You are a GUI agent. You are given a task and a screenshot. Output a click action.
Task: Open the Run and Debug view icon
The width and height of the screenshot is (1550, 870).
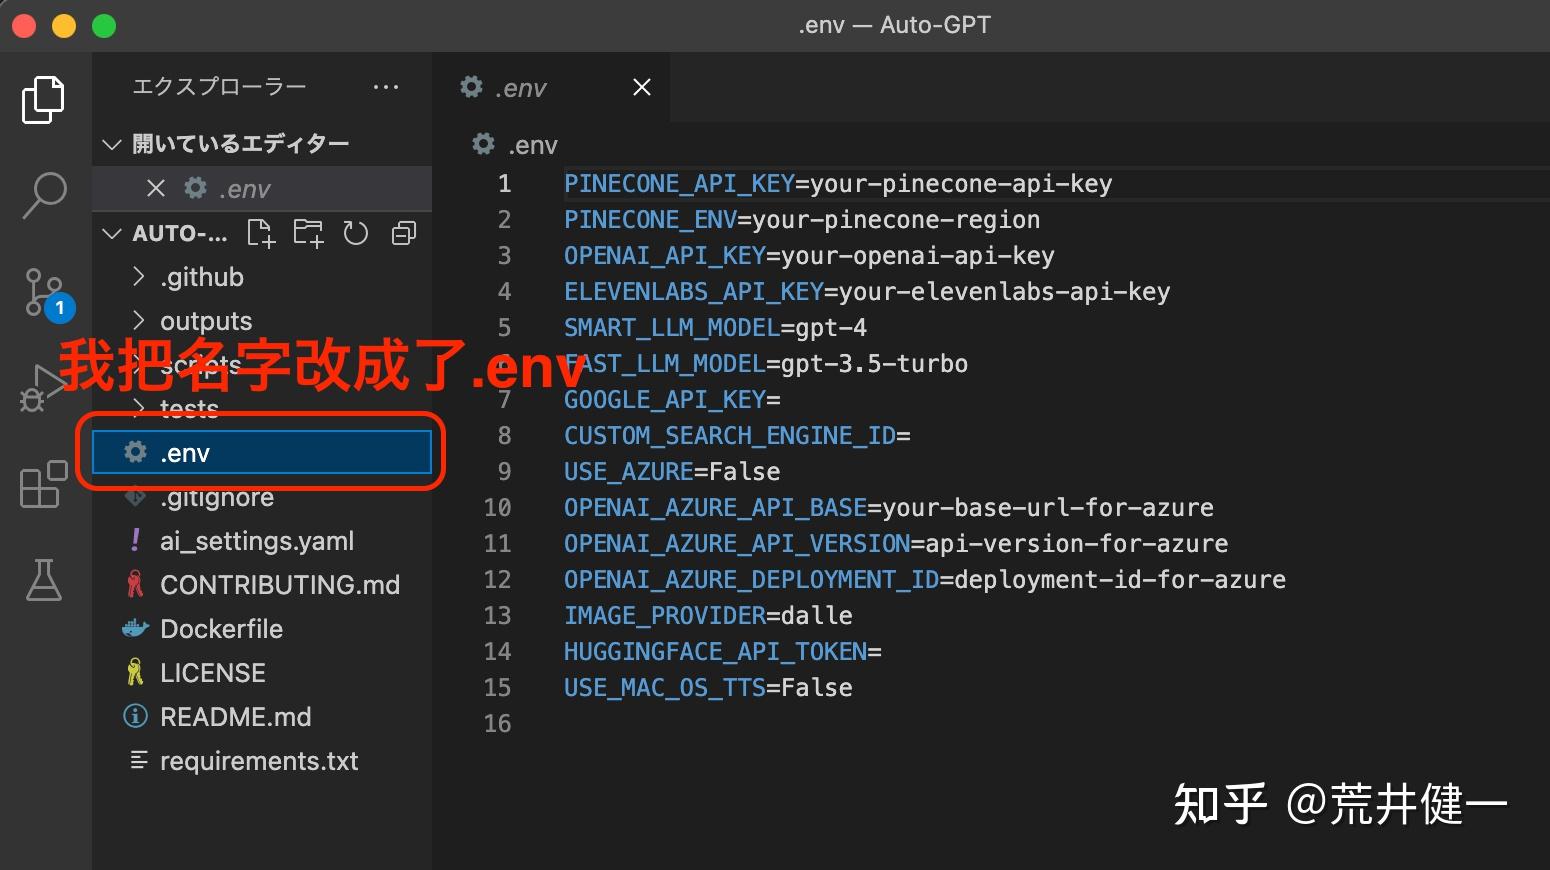point(43,385)
